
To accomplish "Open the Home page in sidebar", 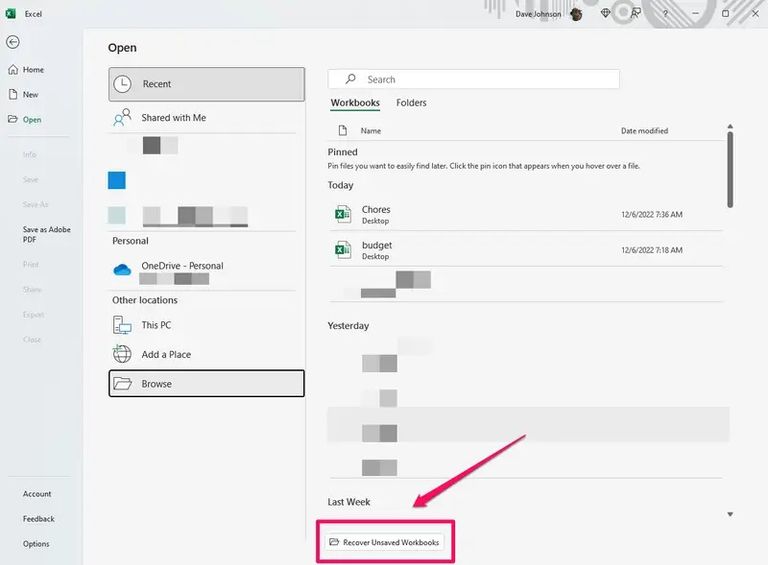I will click(33, 70).
